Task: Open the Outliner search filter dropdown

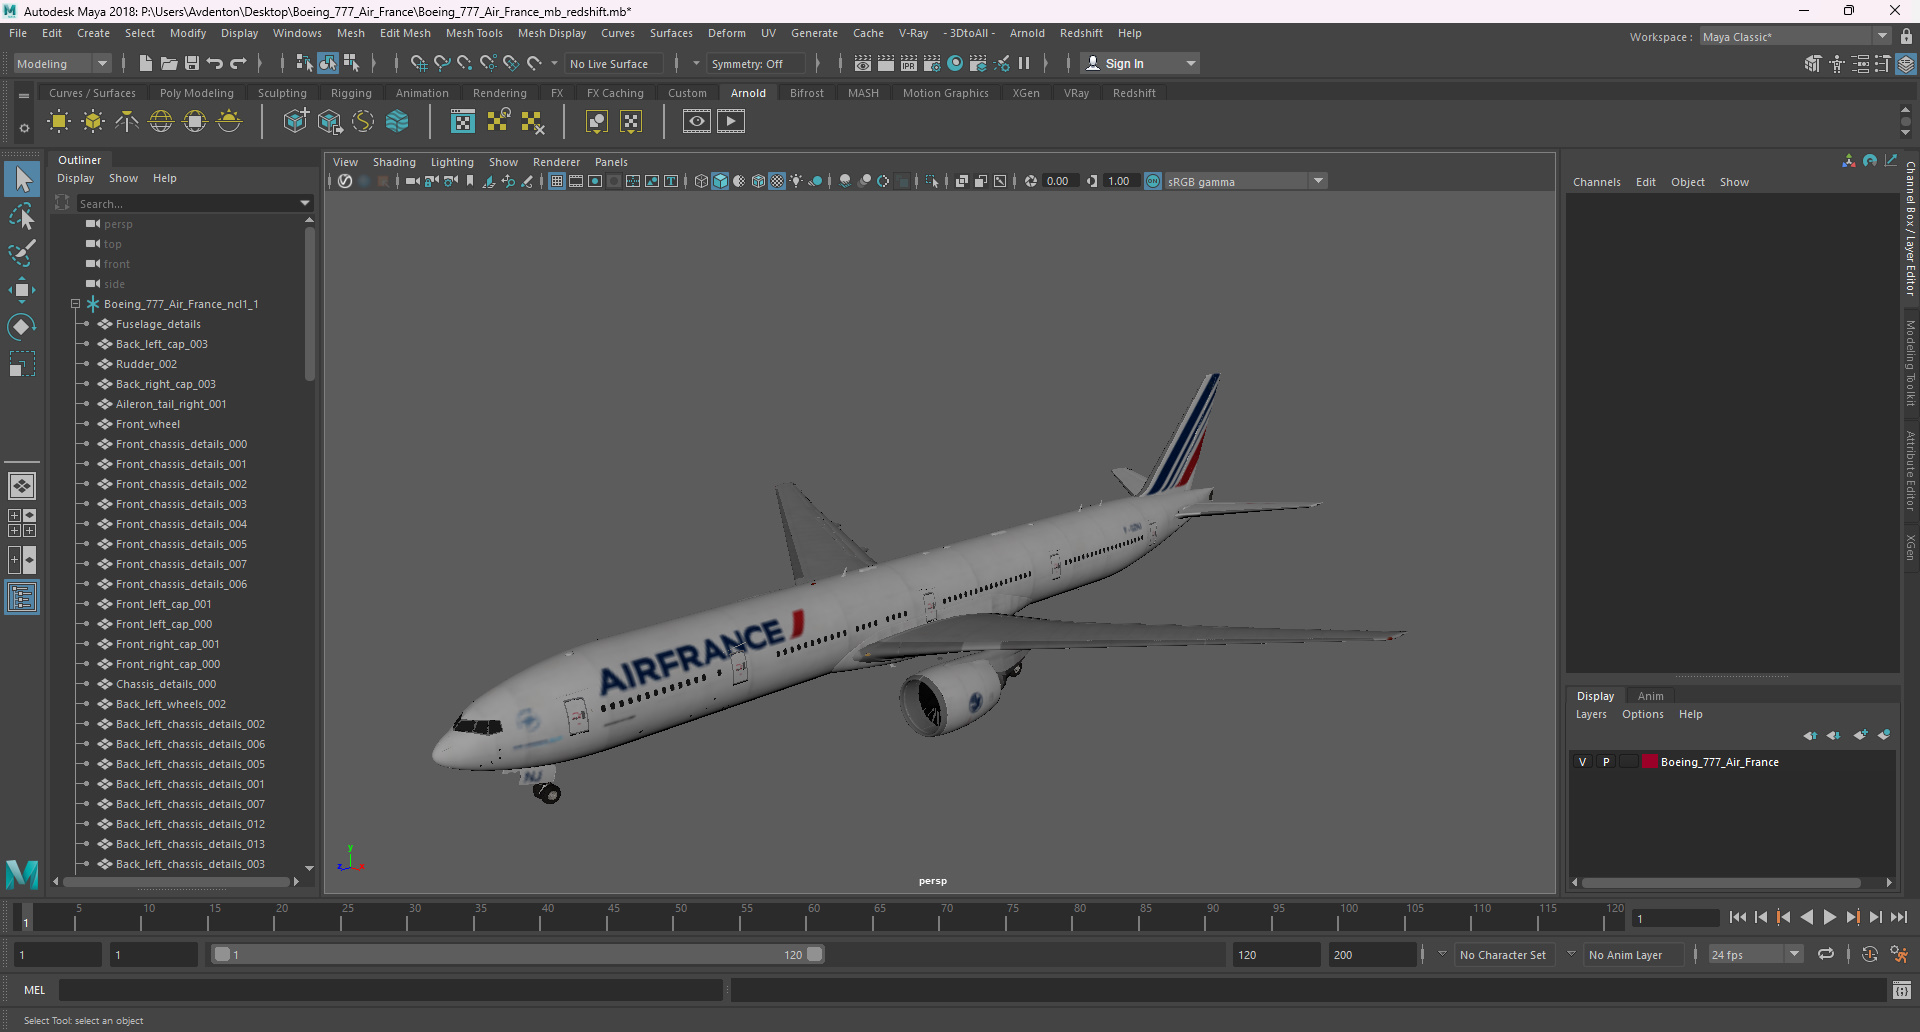Action: 305,203
